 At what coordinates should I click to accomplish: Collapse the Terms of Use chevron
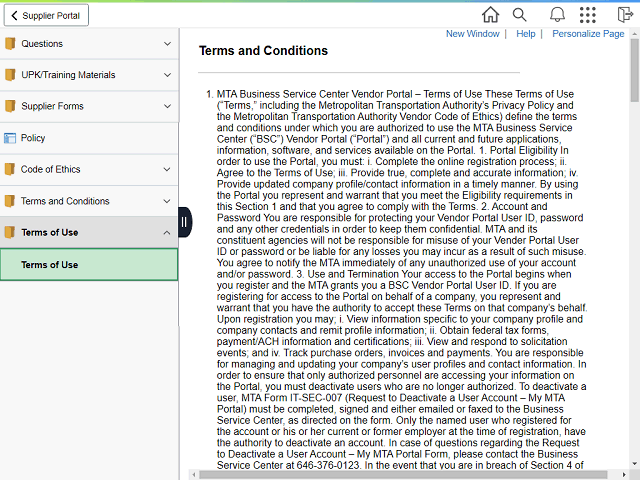click(167, 233)
